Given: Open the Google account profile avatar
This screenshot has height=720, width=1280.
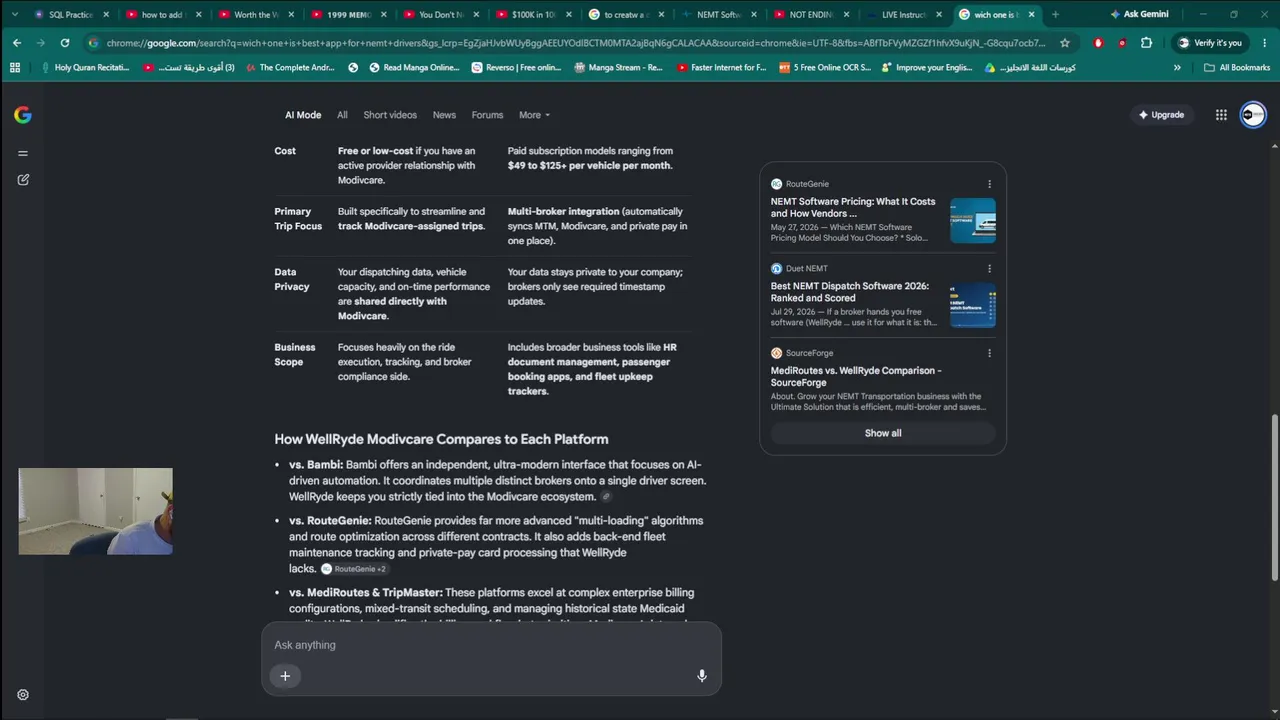Looking at the screenshot, I should click(x=1253, y=115).
